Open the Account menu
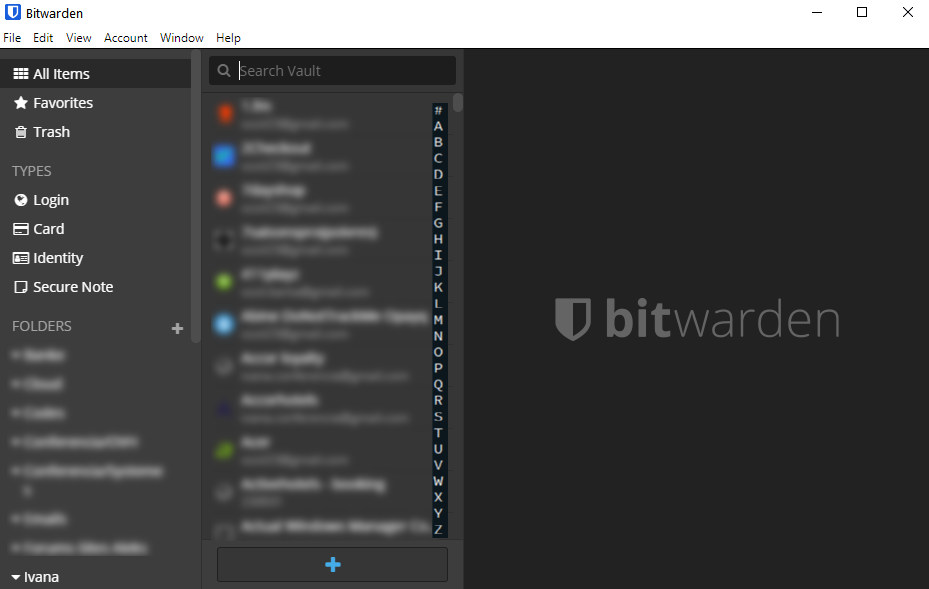This screenshot has height=589, width=929. [x=126, y=38]
